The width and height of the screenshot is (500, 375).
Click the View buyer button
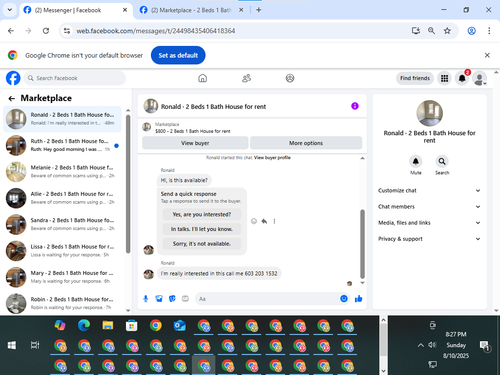195,143
